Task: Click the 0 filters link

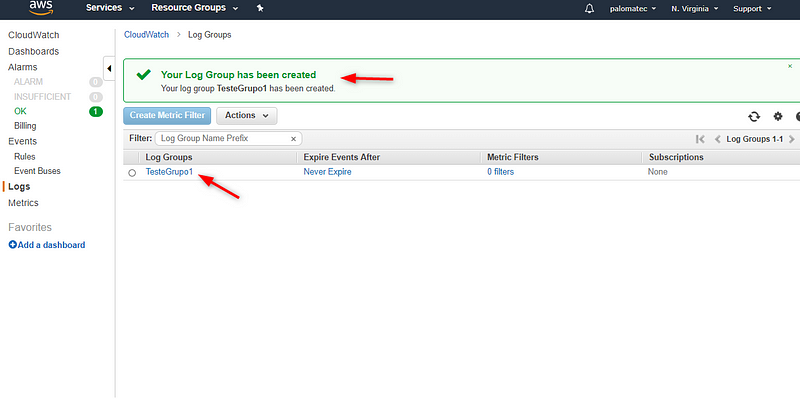Action: (x=501, y=172)
